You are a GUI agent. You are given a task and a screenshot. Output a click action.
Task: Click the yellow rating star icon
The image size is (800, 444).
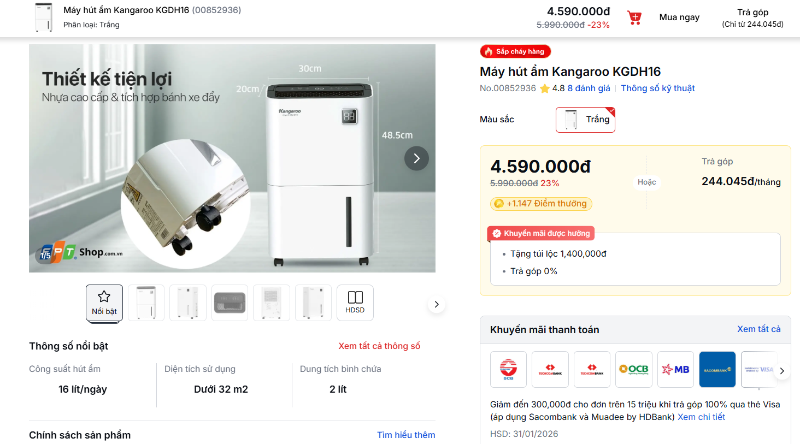pyautogui.click(x=545, y=88)
